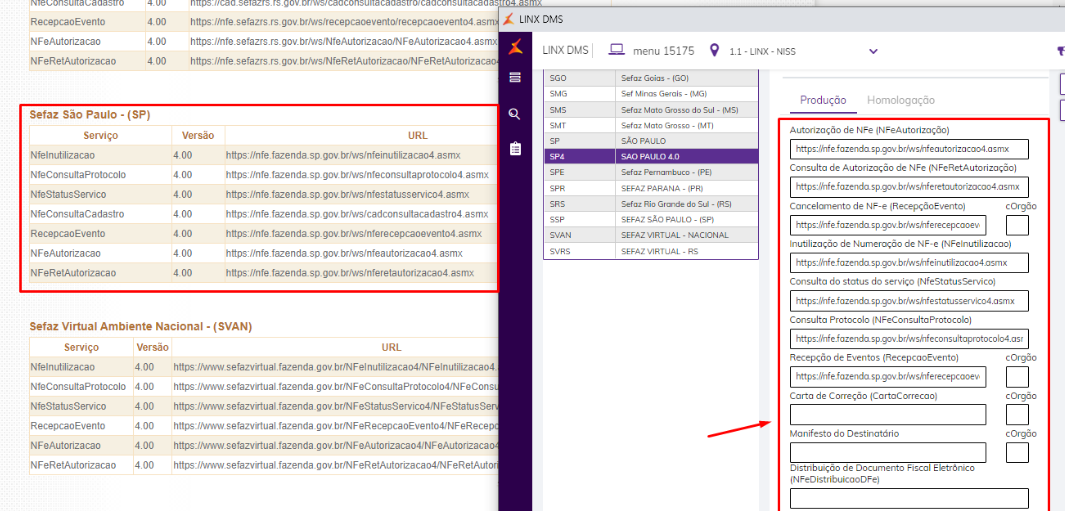1065x513 pixels.
Task: Click Sefaz Virtual Ambiente Nacional heading on webpage
Action: coord(141,326)
